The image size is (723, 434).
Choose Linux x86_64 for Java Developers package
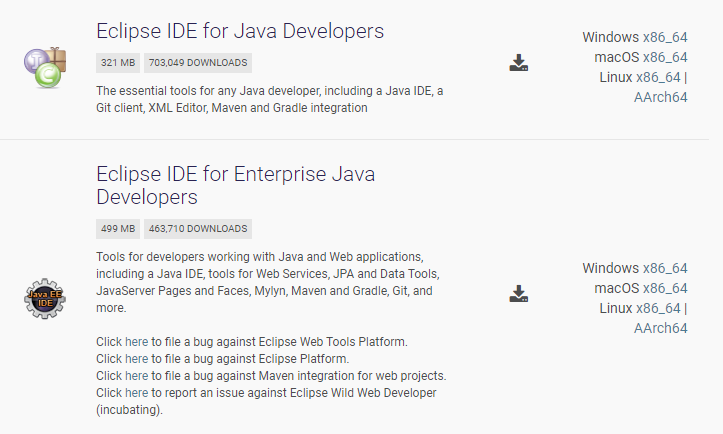[x=658, y=77]
